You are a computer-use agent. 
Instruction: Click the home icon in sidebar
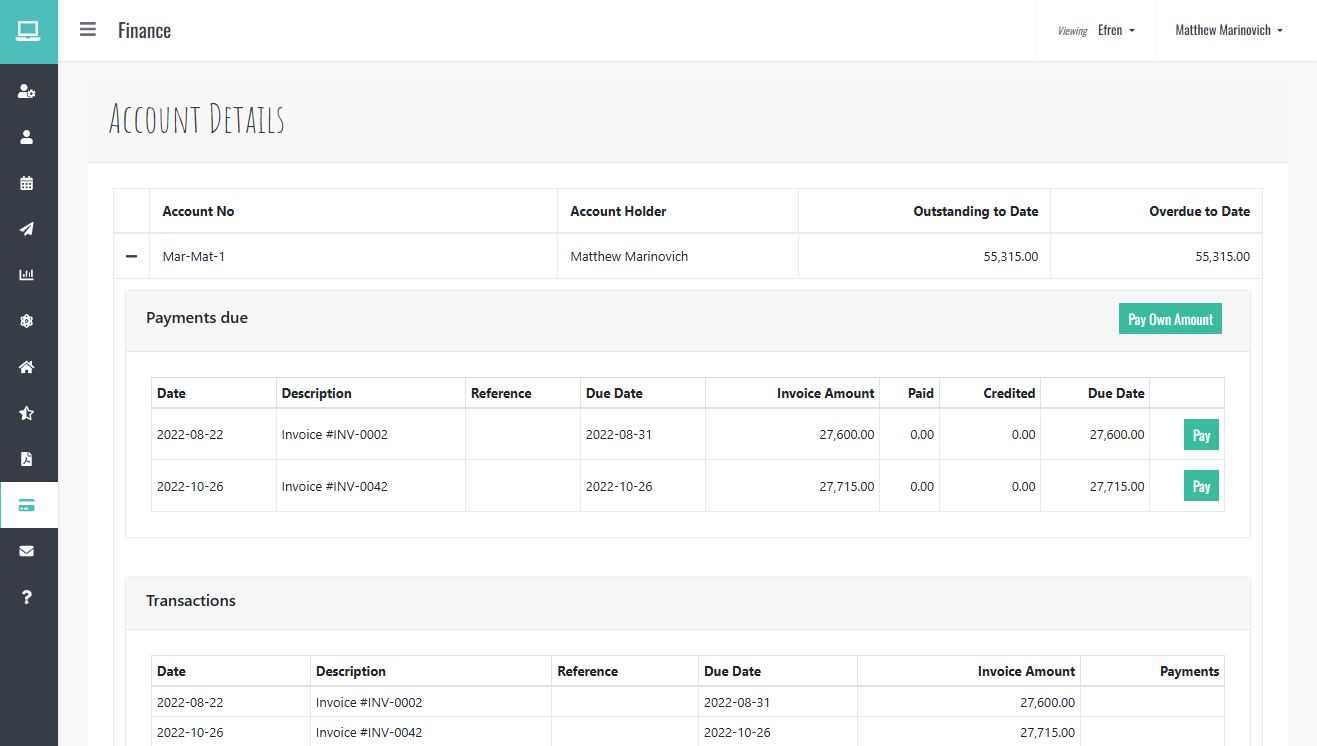click(x=27, y=367)
